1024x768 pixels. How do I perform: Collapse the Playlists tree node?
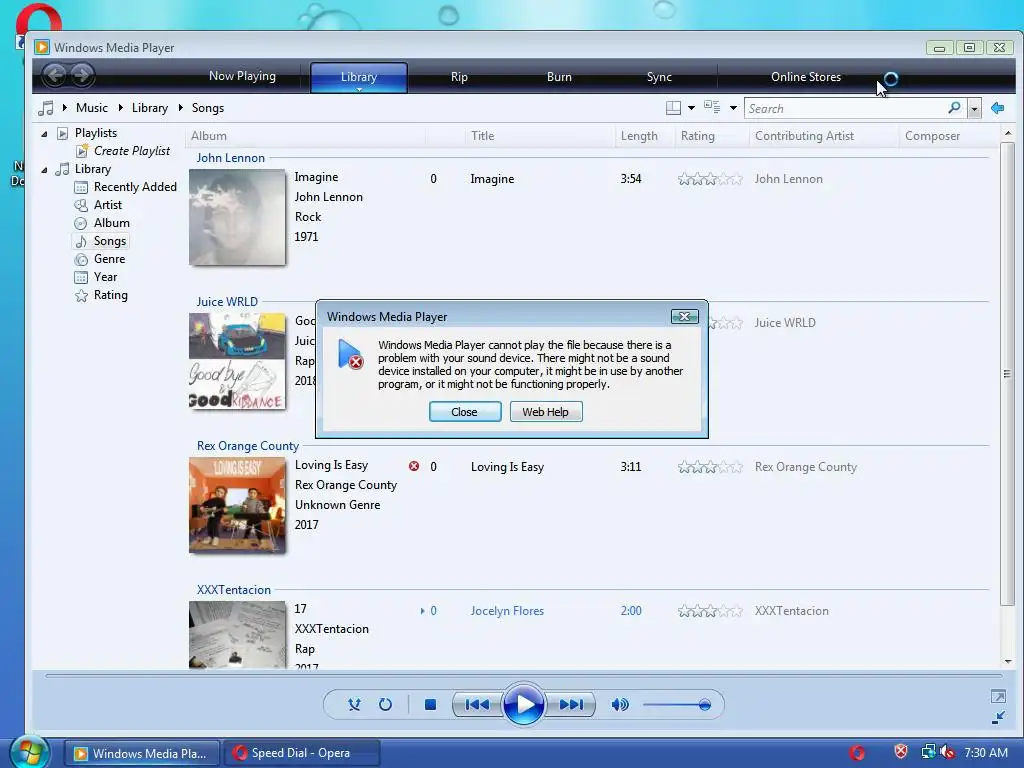pos(44,134)
